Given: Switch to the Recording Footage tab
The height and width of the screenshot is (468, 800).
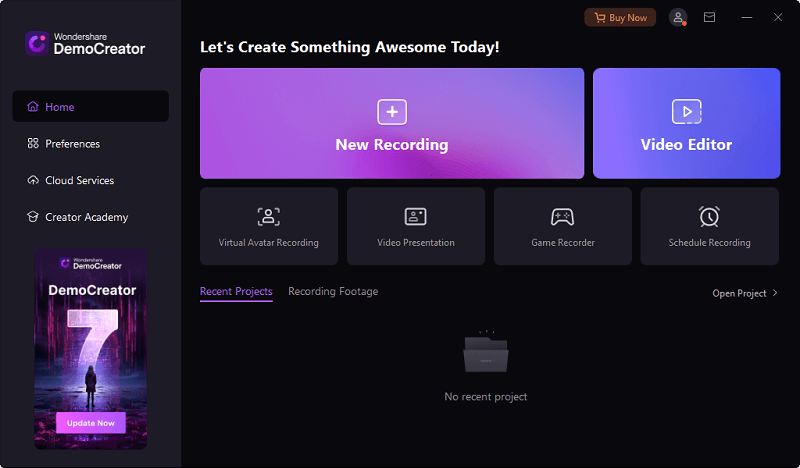Looking at the screenshot, I should click(333, 291).
